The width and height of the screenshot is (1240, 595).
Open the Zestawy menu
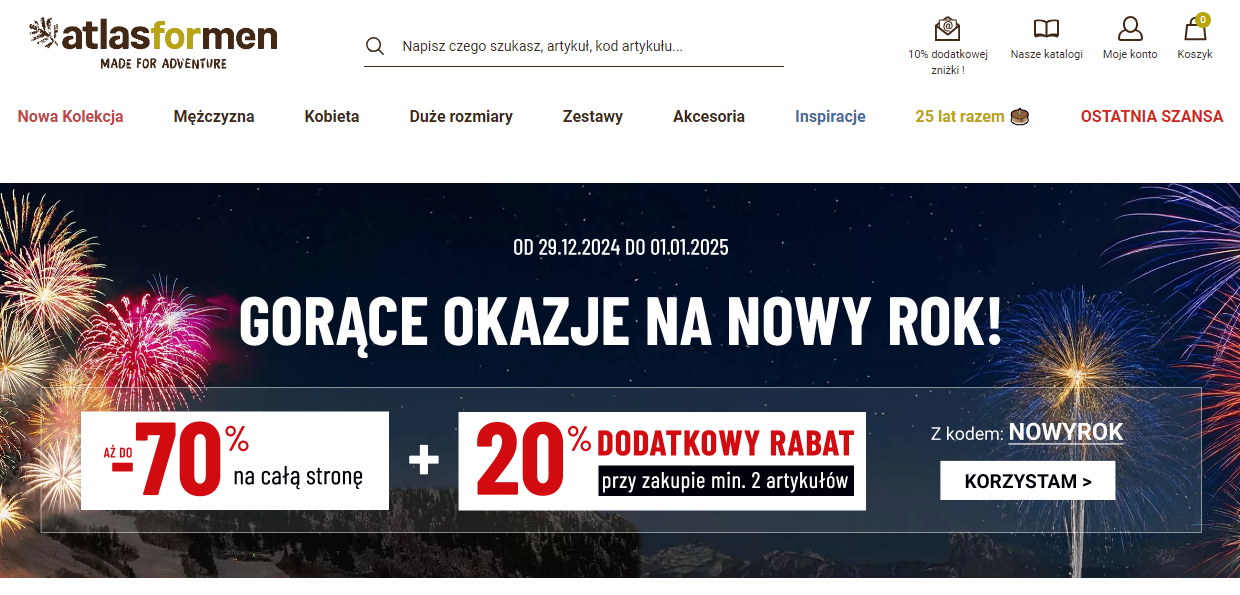(593, 116)
